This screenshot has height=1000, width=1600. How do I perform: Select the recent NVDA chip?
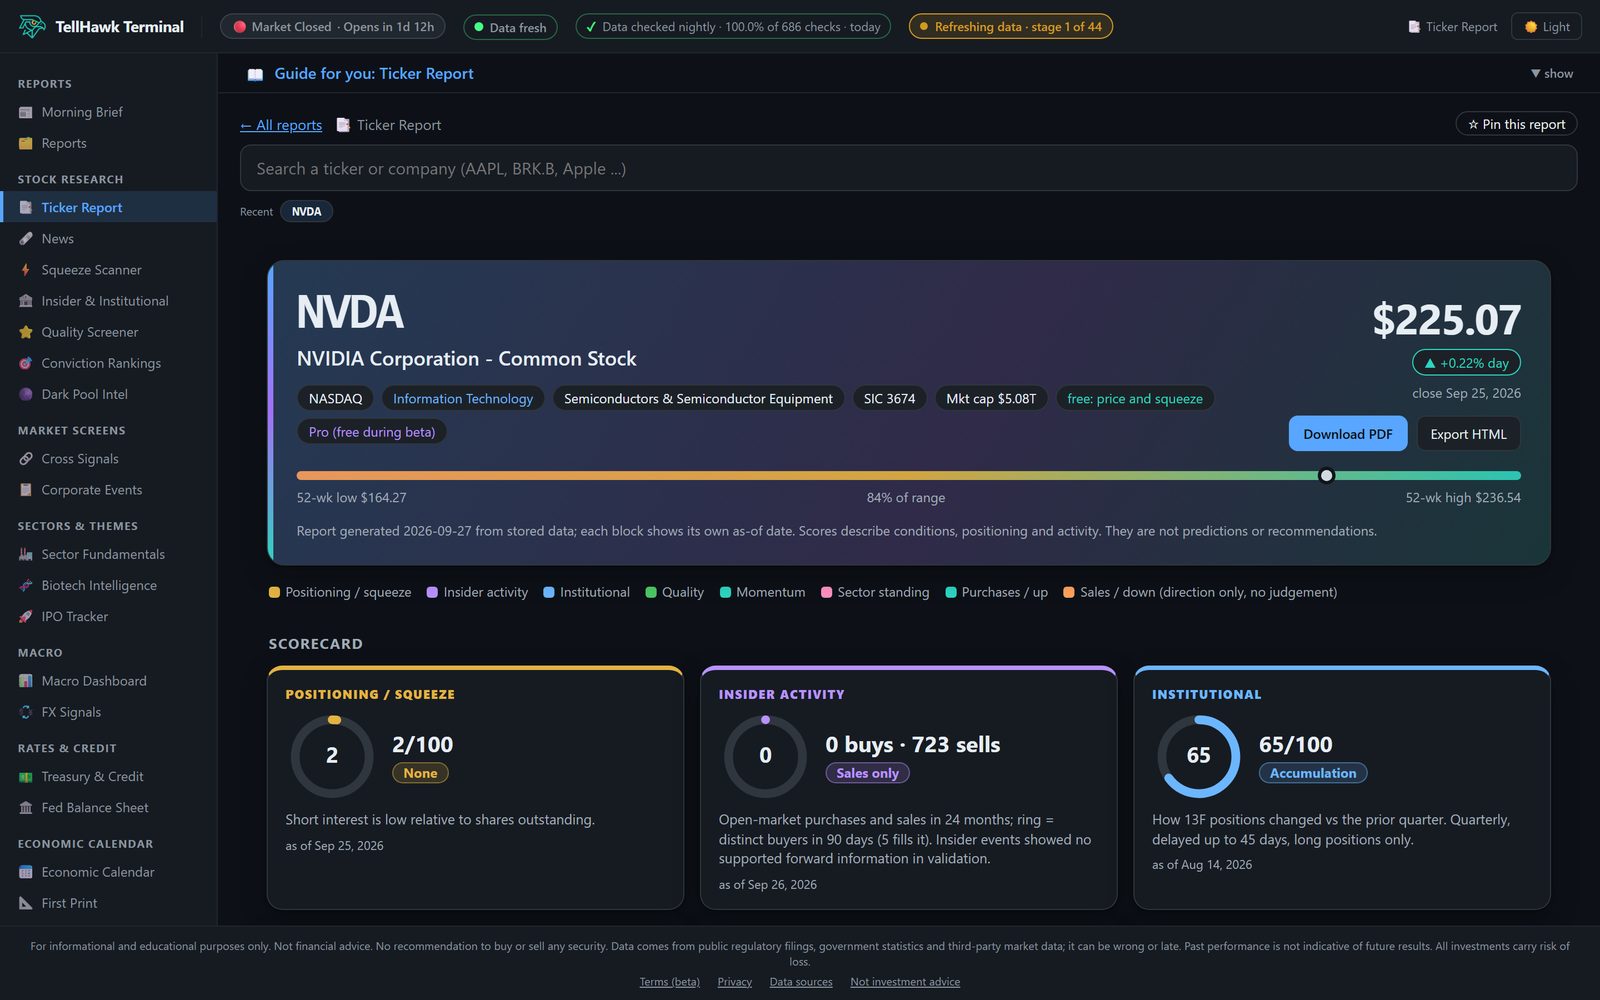coord(306,211)
